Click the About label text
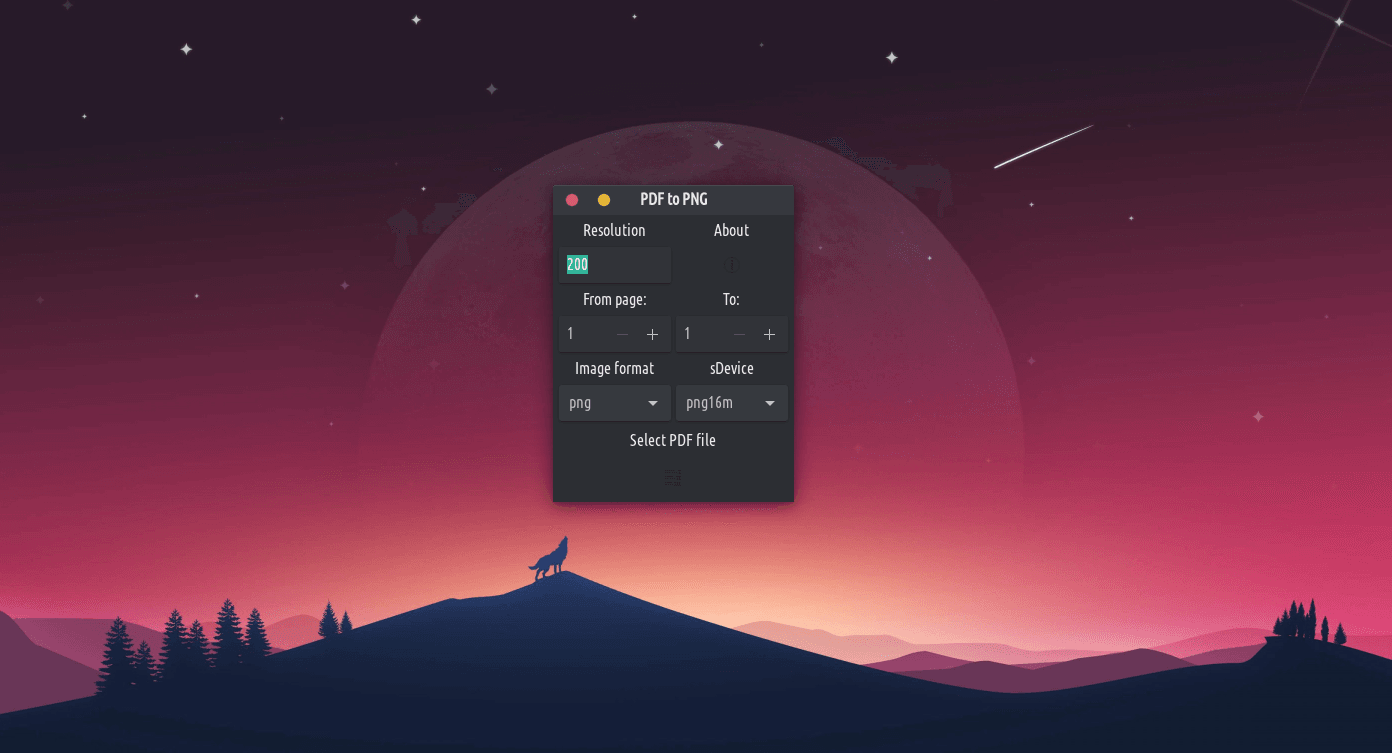The height and width of the screenshot is (753, 1392). (x=731, y=231)
